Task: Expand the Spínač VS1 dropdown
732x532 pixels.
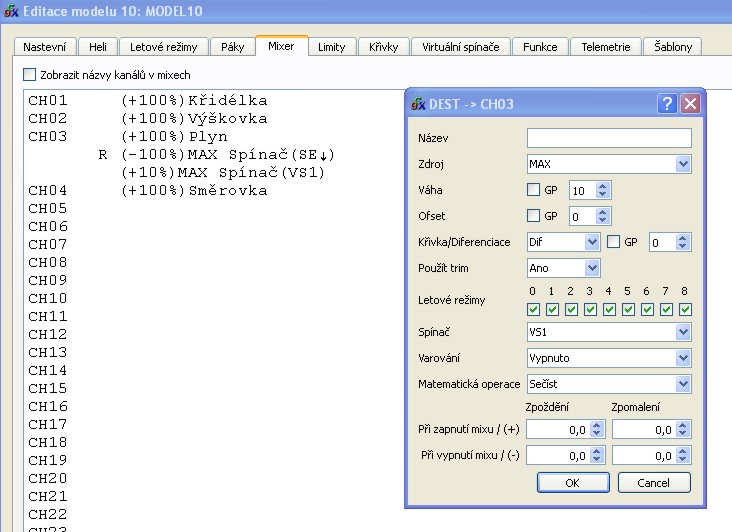Action: [x=683, y=331]
